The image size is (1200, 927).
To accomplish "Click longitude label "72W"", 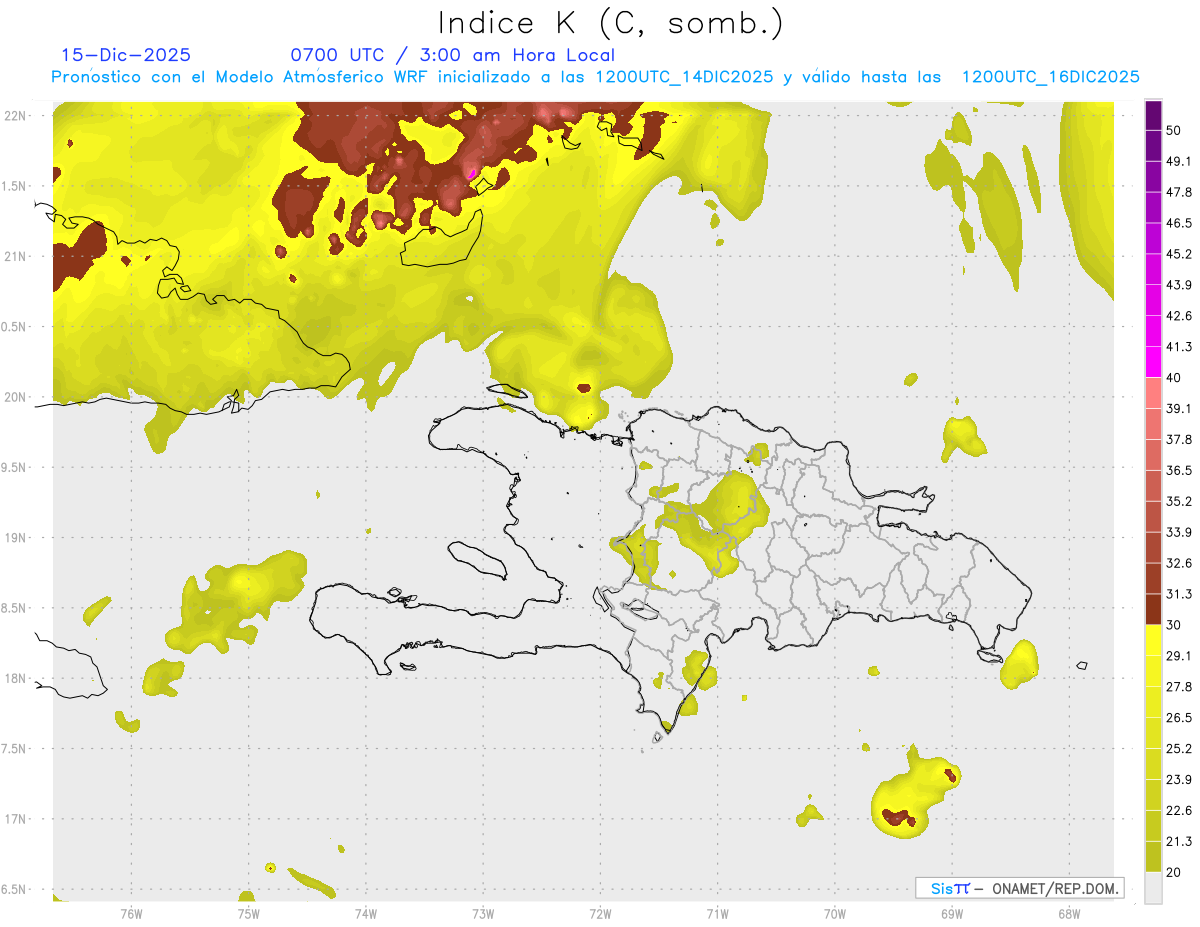I will click(x=600, y=913).
